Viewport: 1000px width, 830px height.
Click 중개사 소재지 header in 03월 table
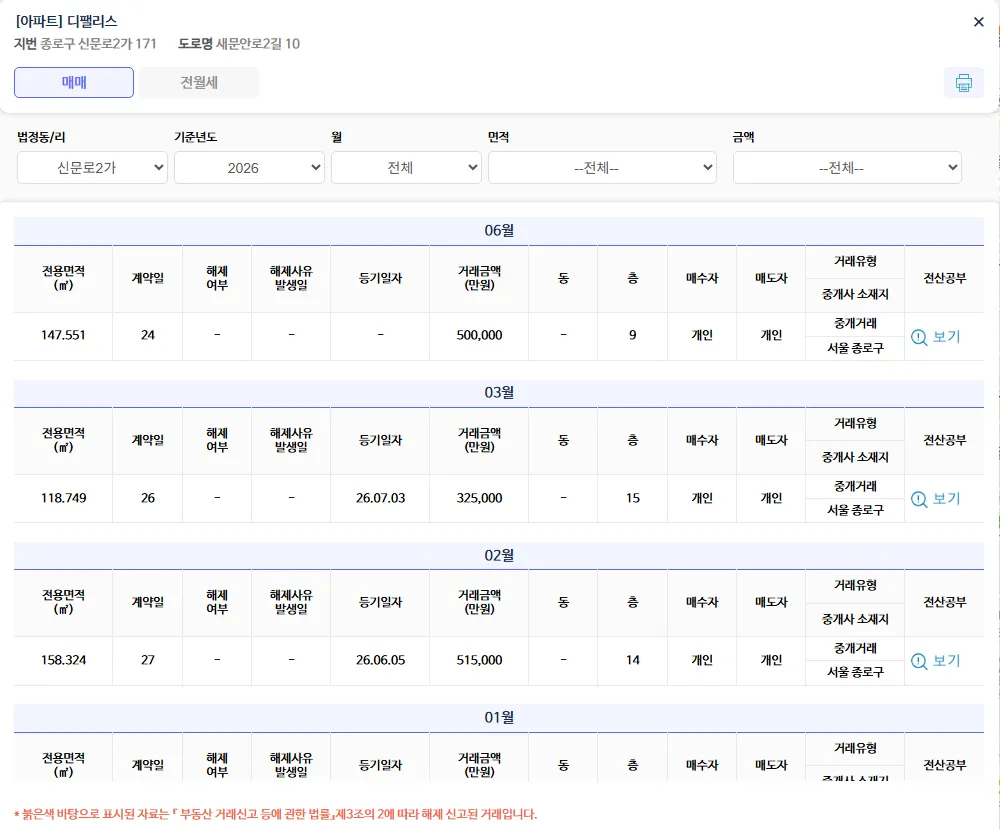point(855,457)
